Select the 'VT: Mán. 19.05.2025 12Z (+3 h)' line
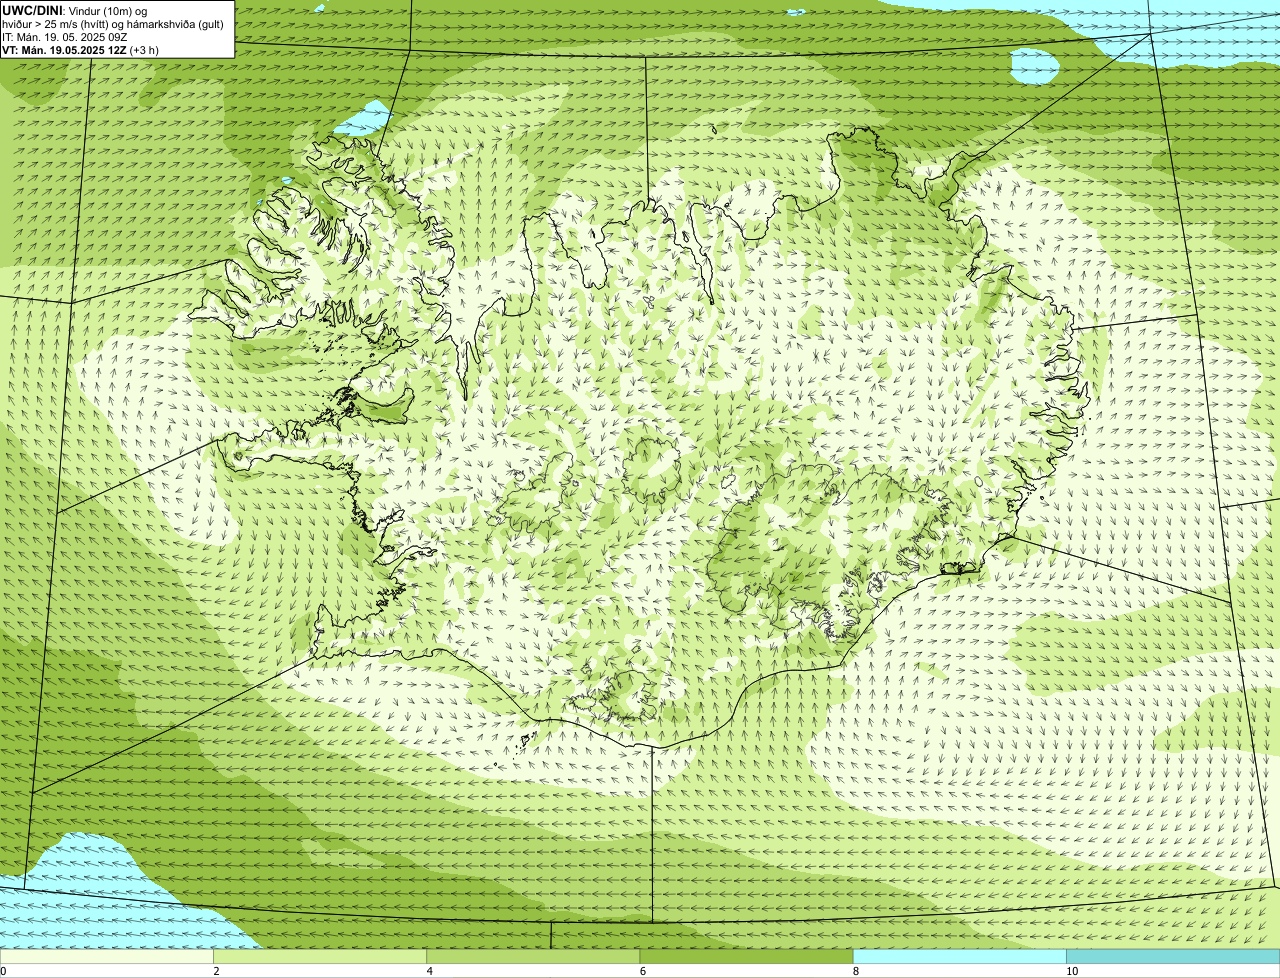 click(x=80, y=49)
